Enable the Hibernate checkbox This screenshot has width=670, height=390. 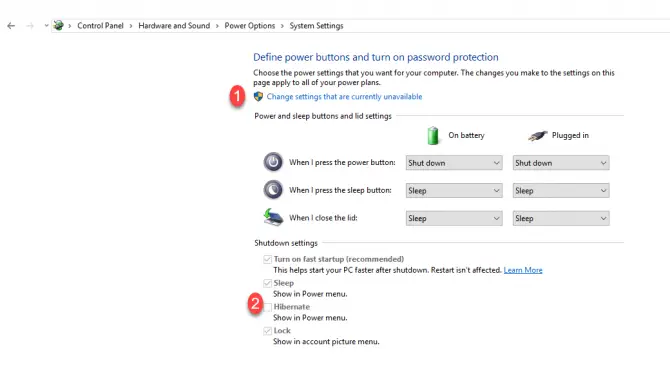[267, 307]
